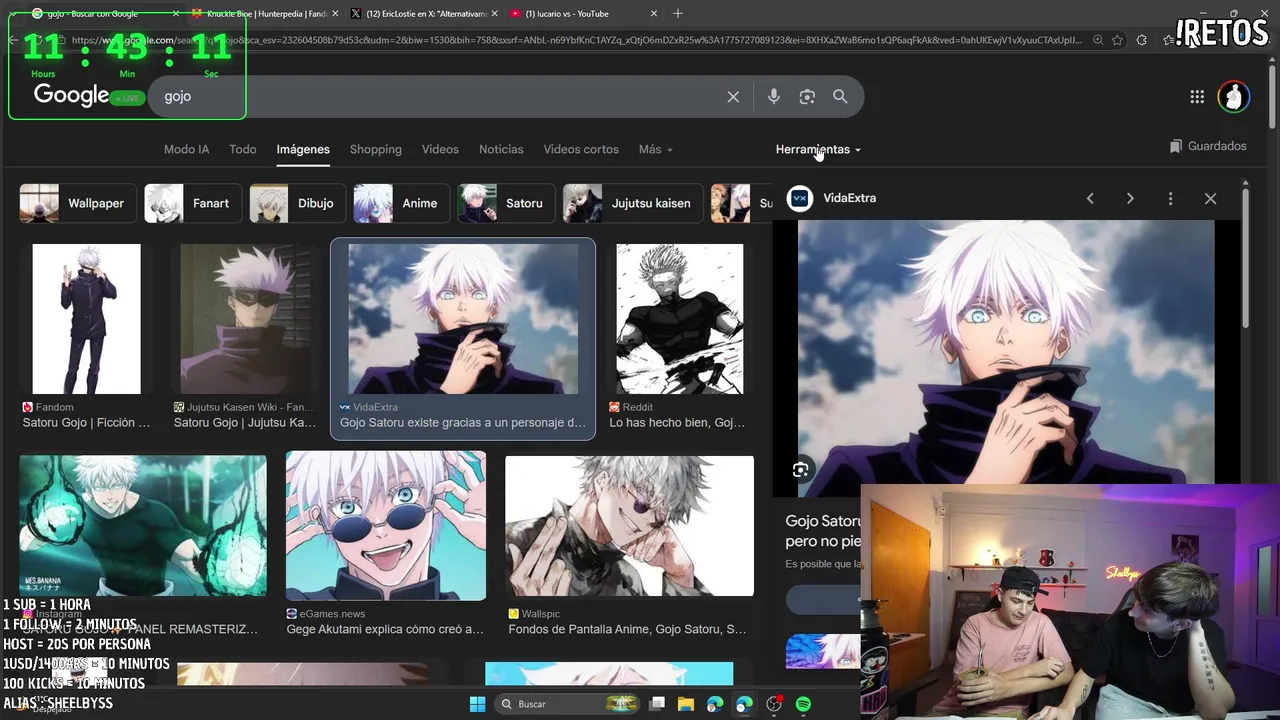Filter images by Fanart chip
The image size is (1280, 720).
pos(191,203)
